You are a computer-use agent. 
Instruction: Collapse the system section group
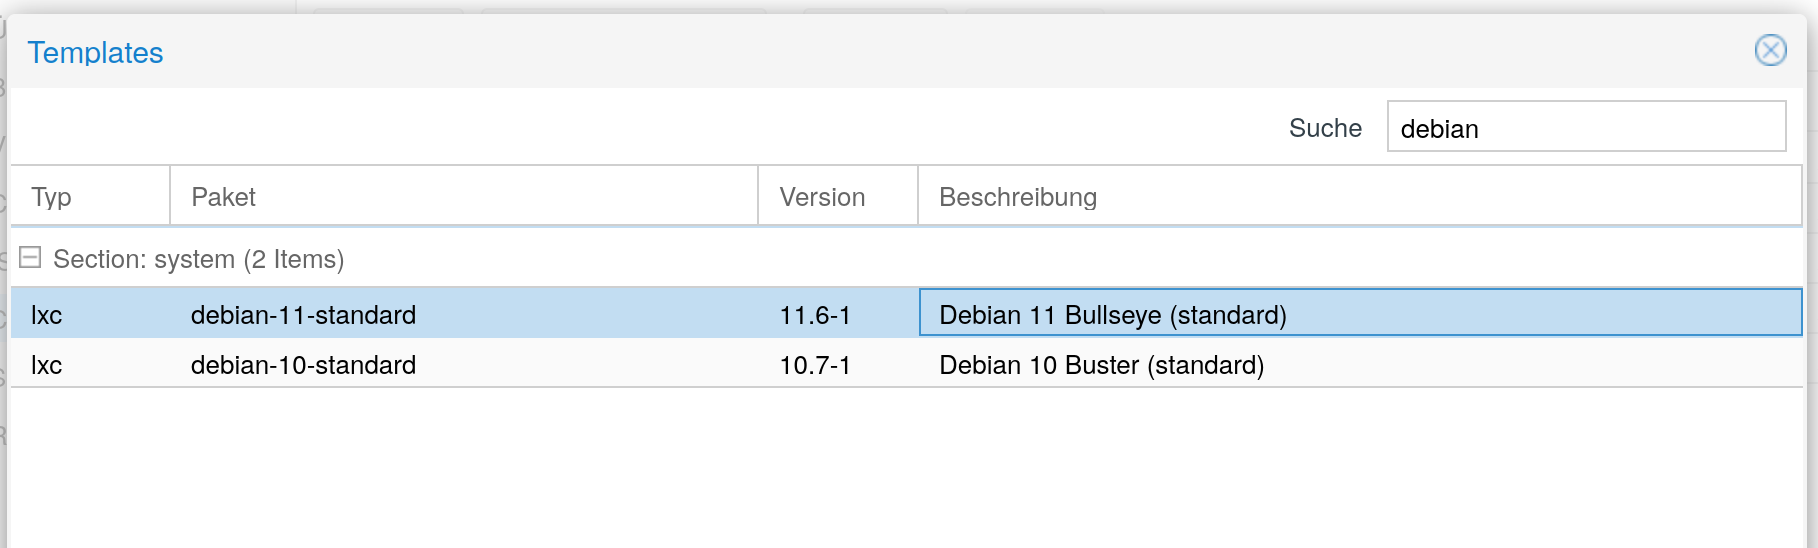(31, 258)
